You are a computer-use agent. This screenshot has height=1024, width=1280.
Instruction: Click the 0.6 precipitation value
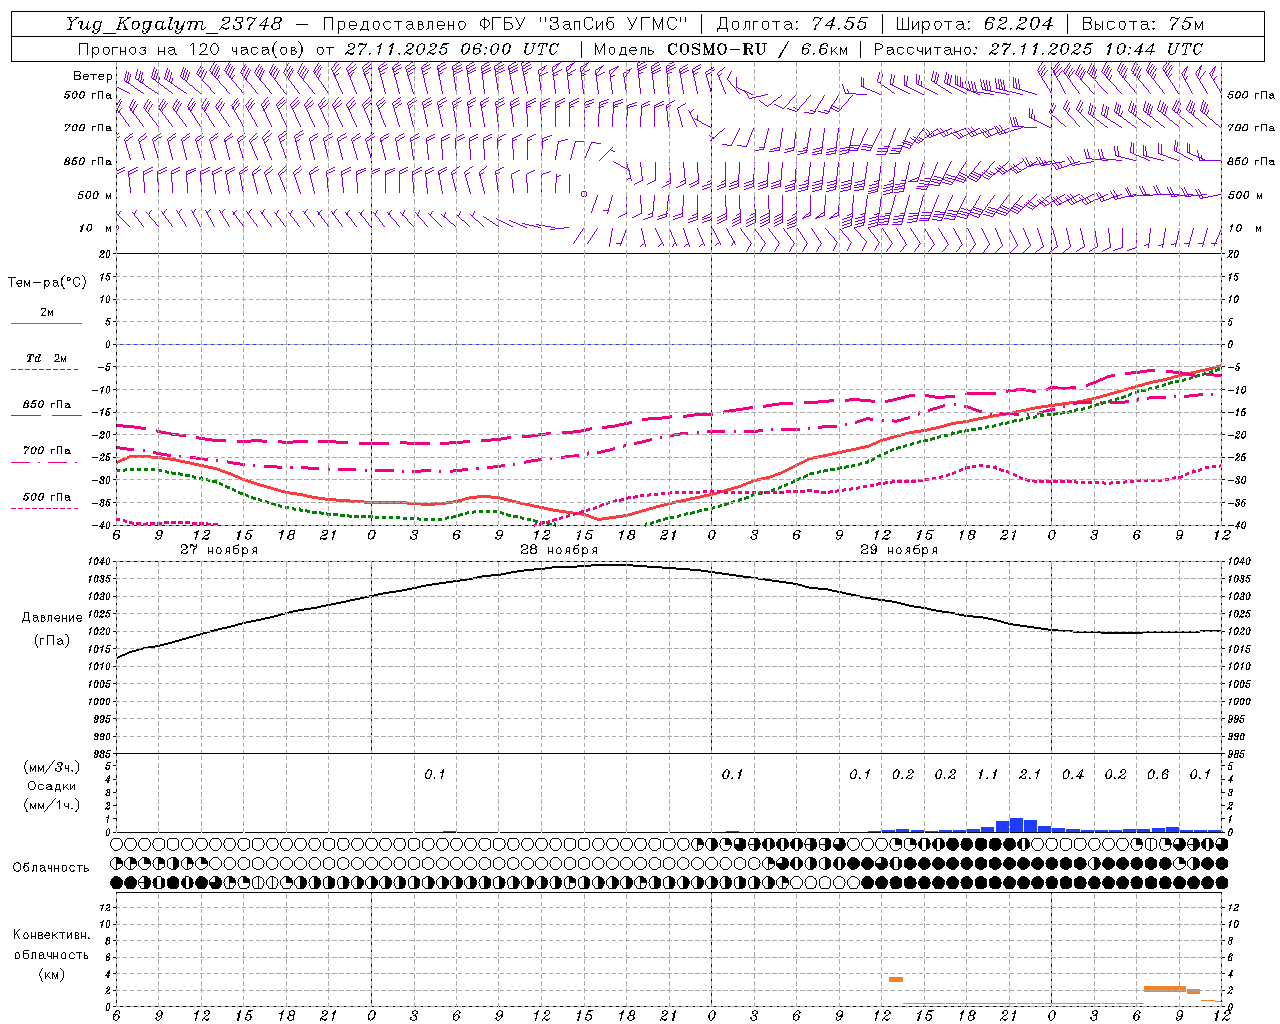click(1158, 774)
